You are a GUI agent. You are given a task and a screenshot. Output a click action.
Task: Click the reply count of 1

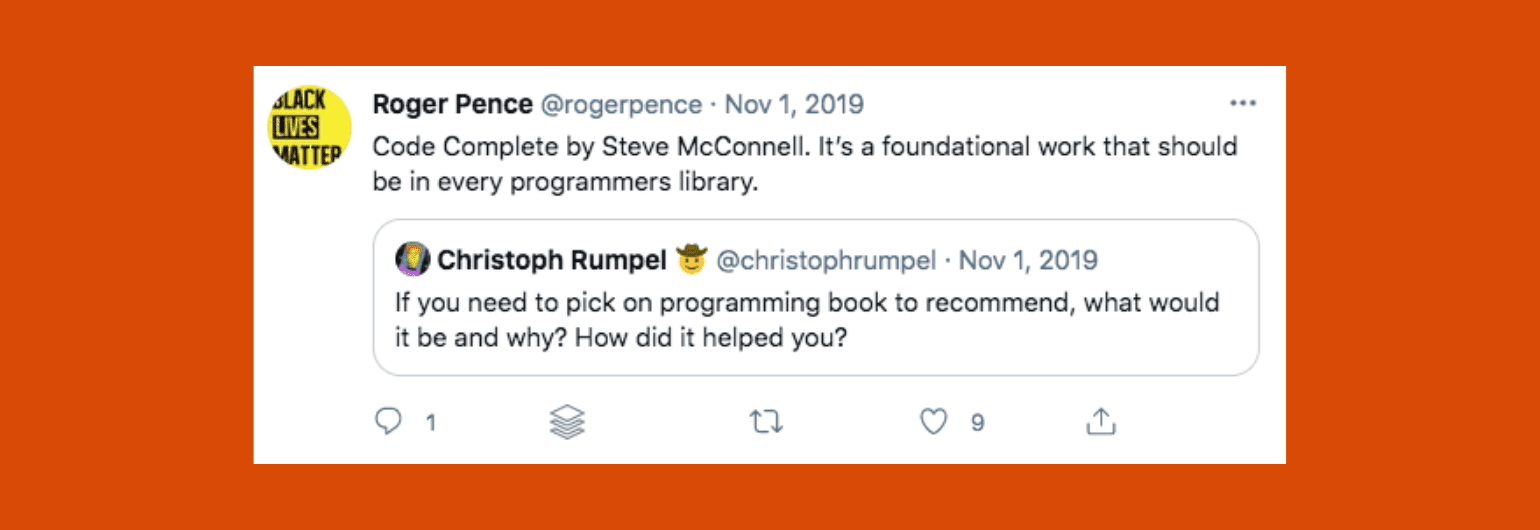431,424
